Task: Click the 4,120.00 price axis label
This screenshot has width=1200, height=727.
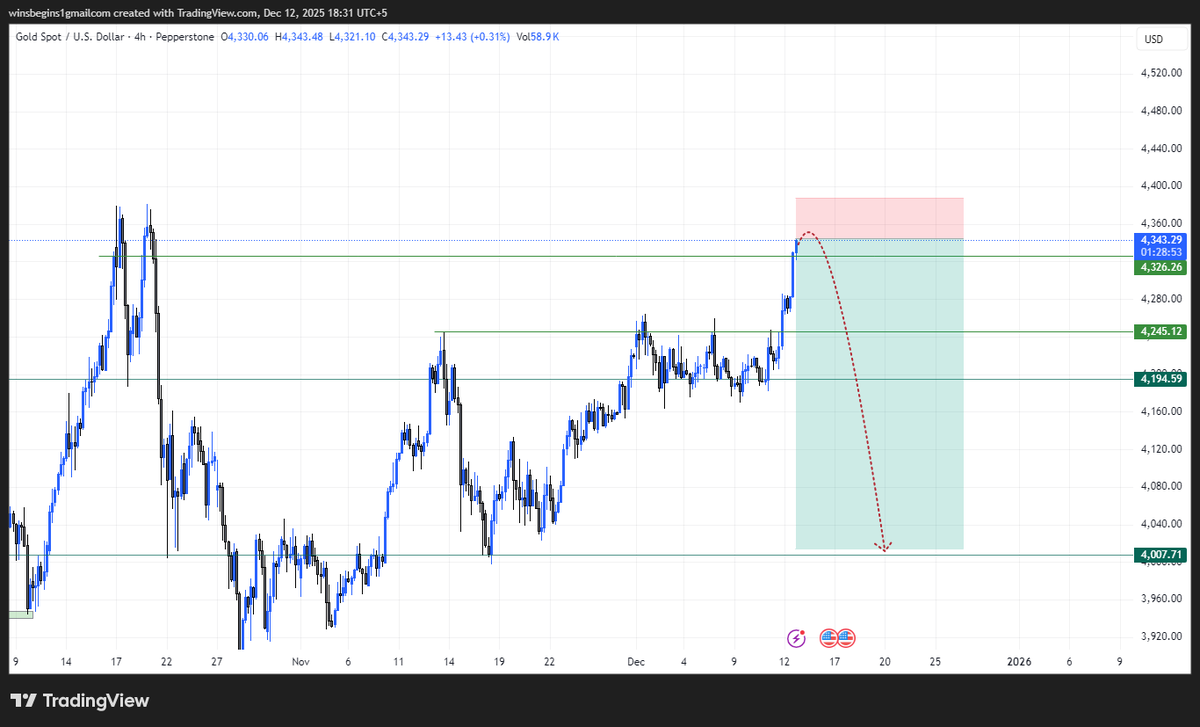Action: tap(1161, 449)
